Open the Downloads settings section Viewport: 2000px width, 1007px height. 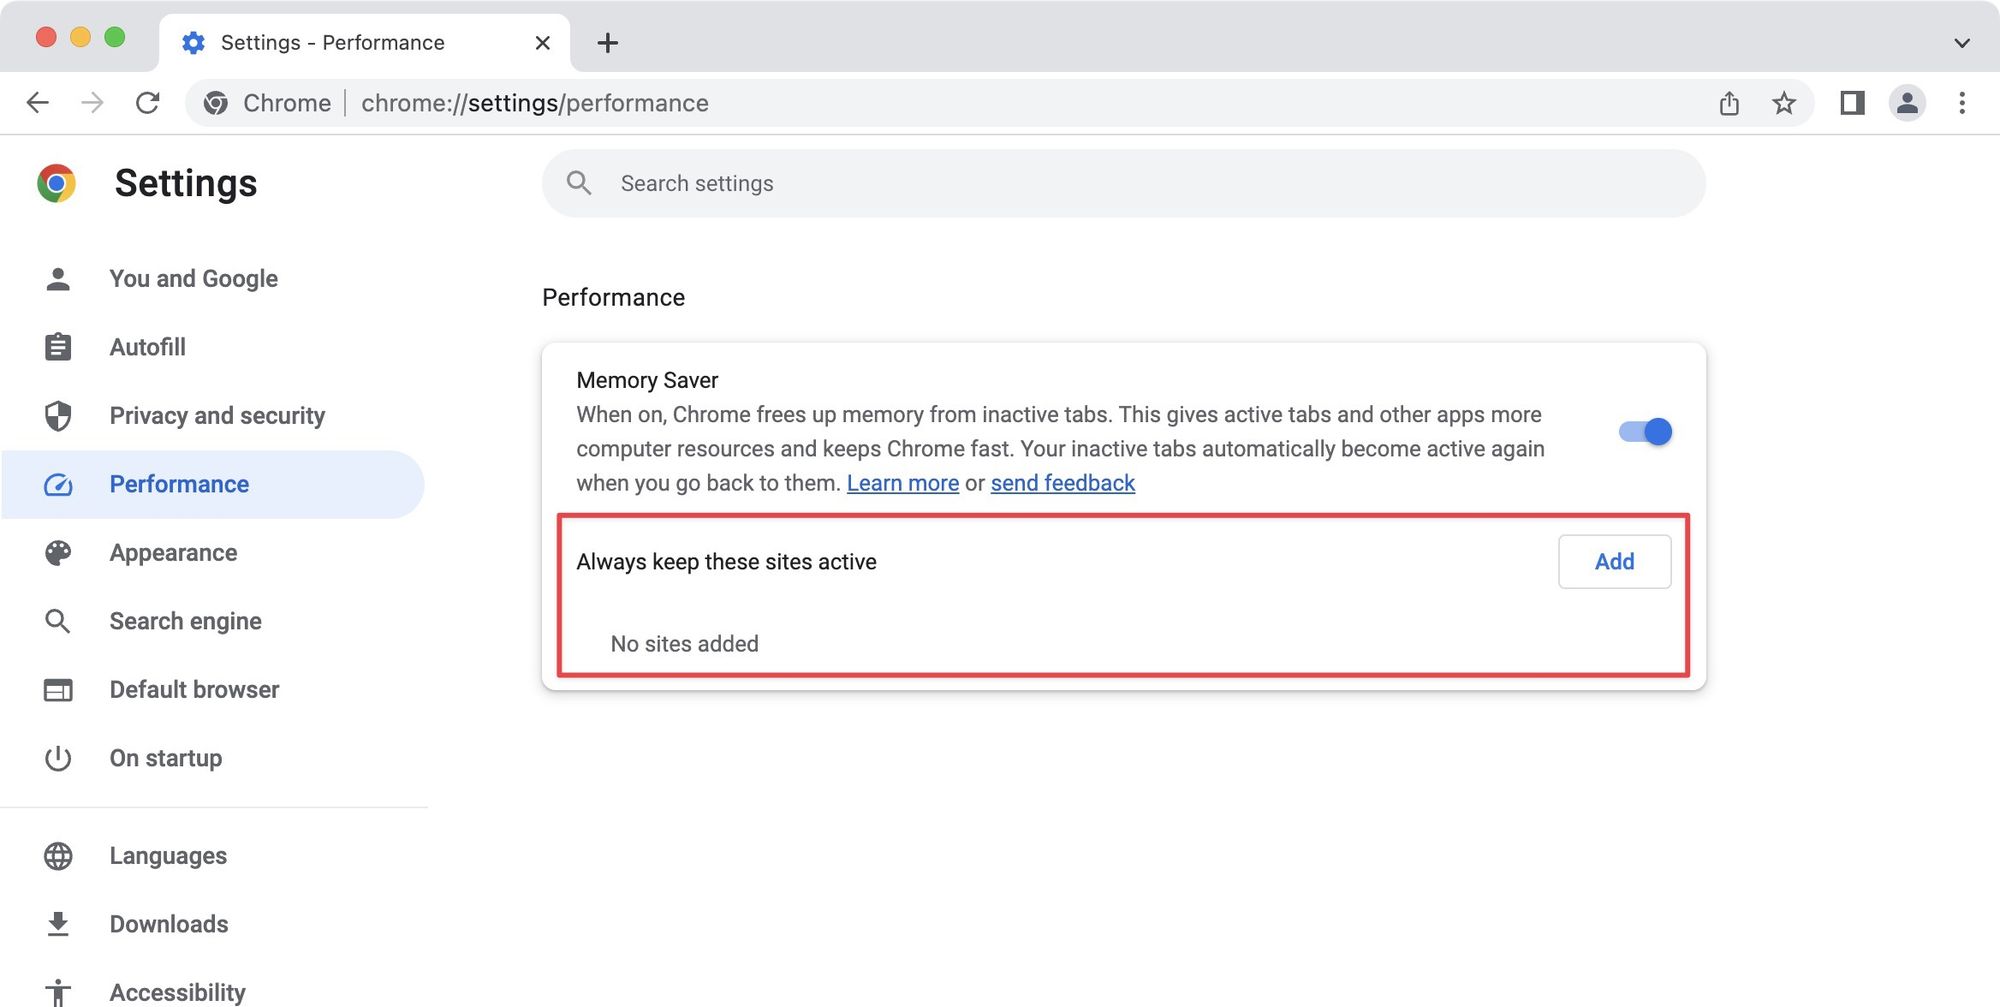(168, 924)
